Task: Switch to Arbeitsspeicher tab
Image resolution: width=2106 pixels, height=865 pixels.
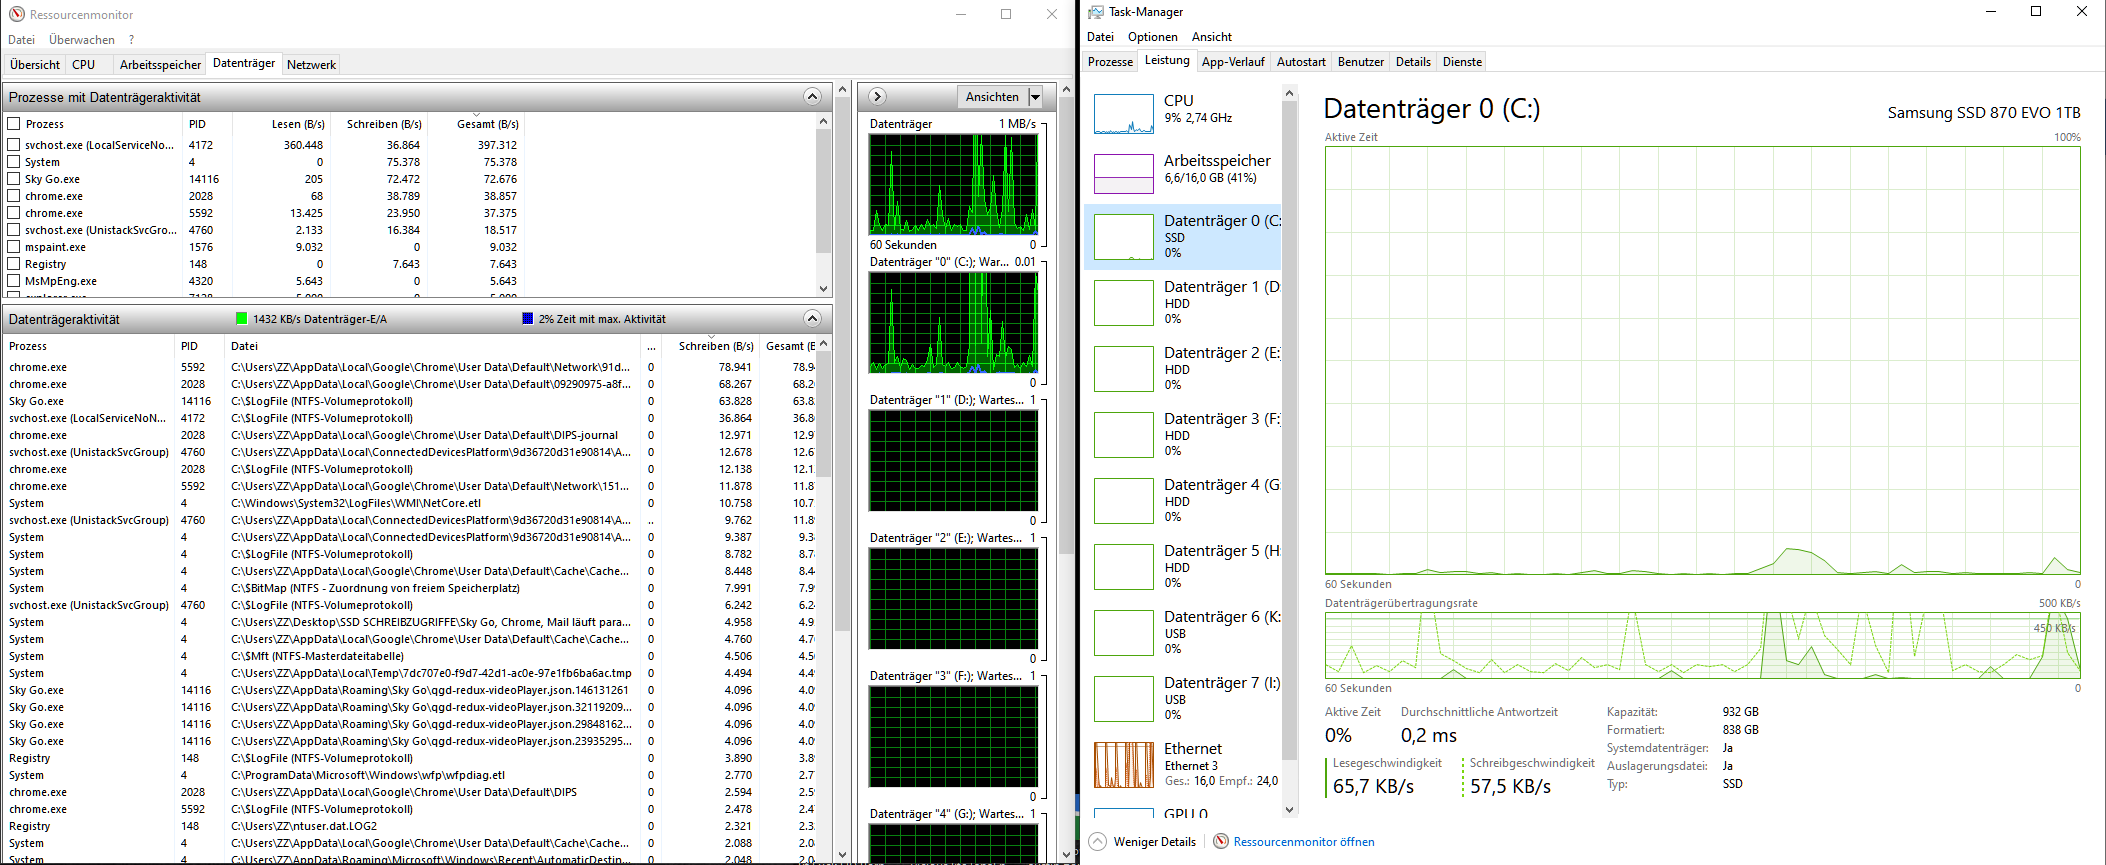Action: click(160, 65)
